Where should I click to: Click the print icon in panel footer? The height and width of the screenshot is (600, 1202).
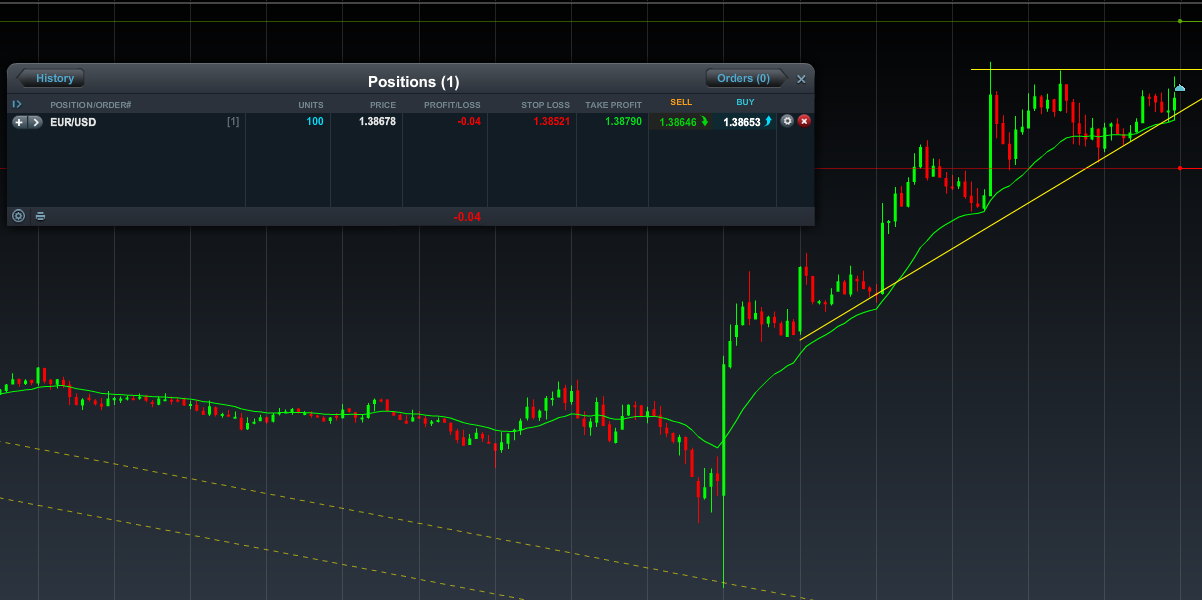click(x=41, y=215)
